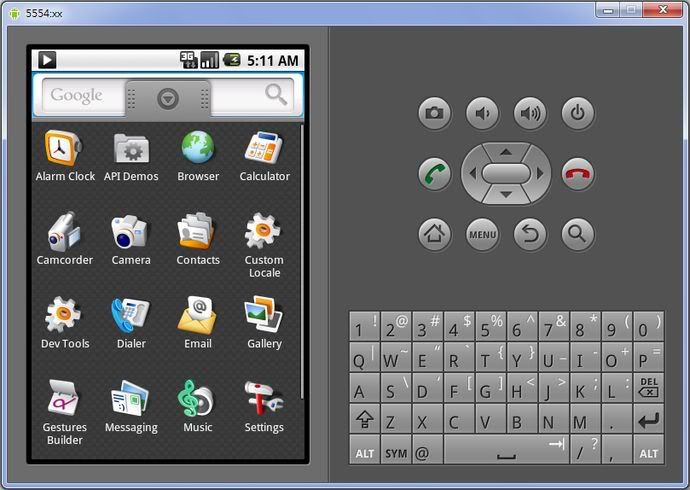Click the slash question mark key
Image resolution: width=690 pixels, height=490 pixels.
585,450
